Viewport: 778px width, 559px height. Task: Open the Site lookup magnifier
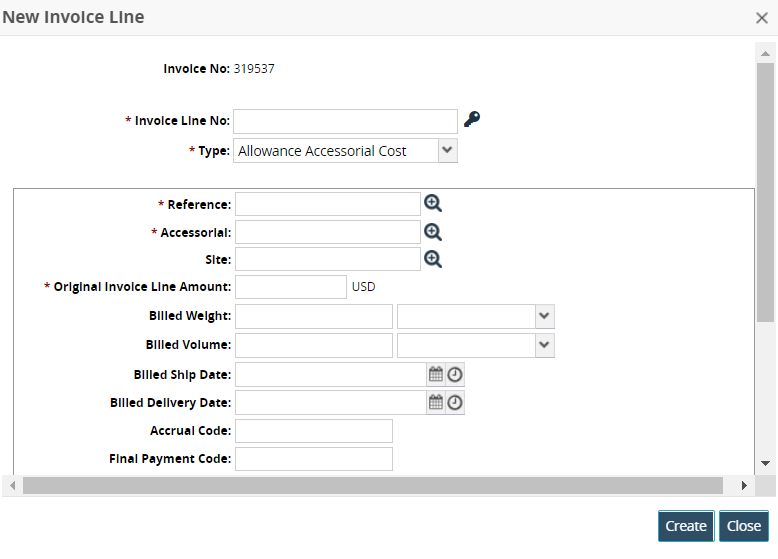point(433,259)
